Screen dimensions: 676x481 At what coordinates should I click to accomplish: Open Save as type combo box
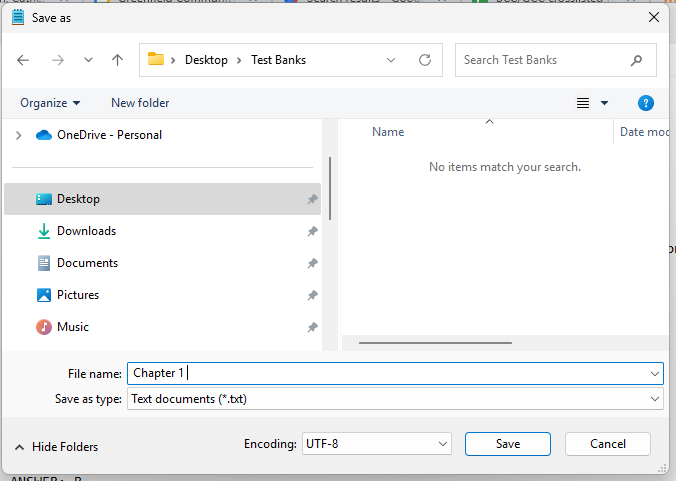point(395,399)
